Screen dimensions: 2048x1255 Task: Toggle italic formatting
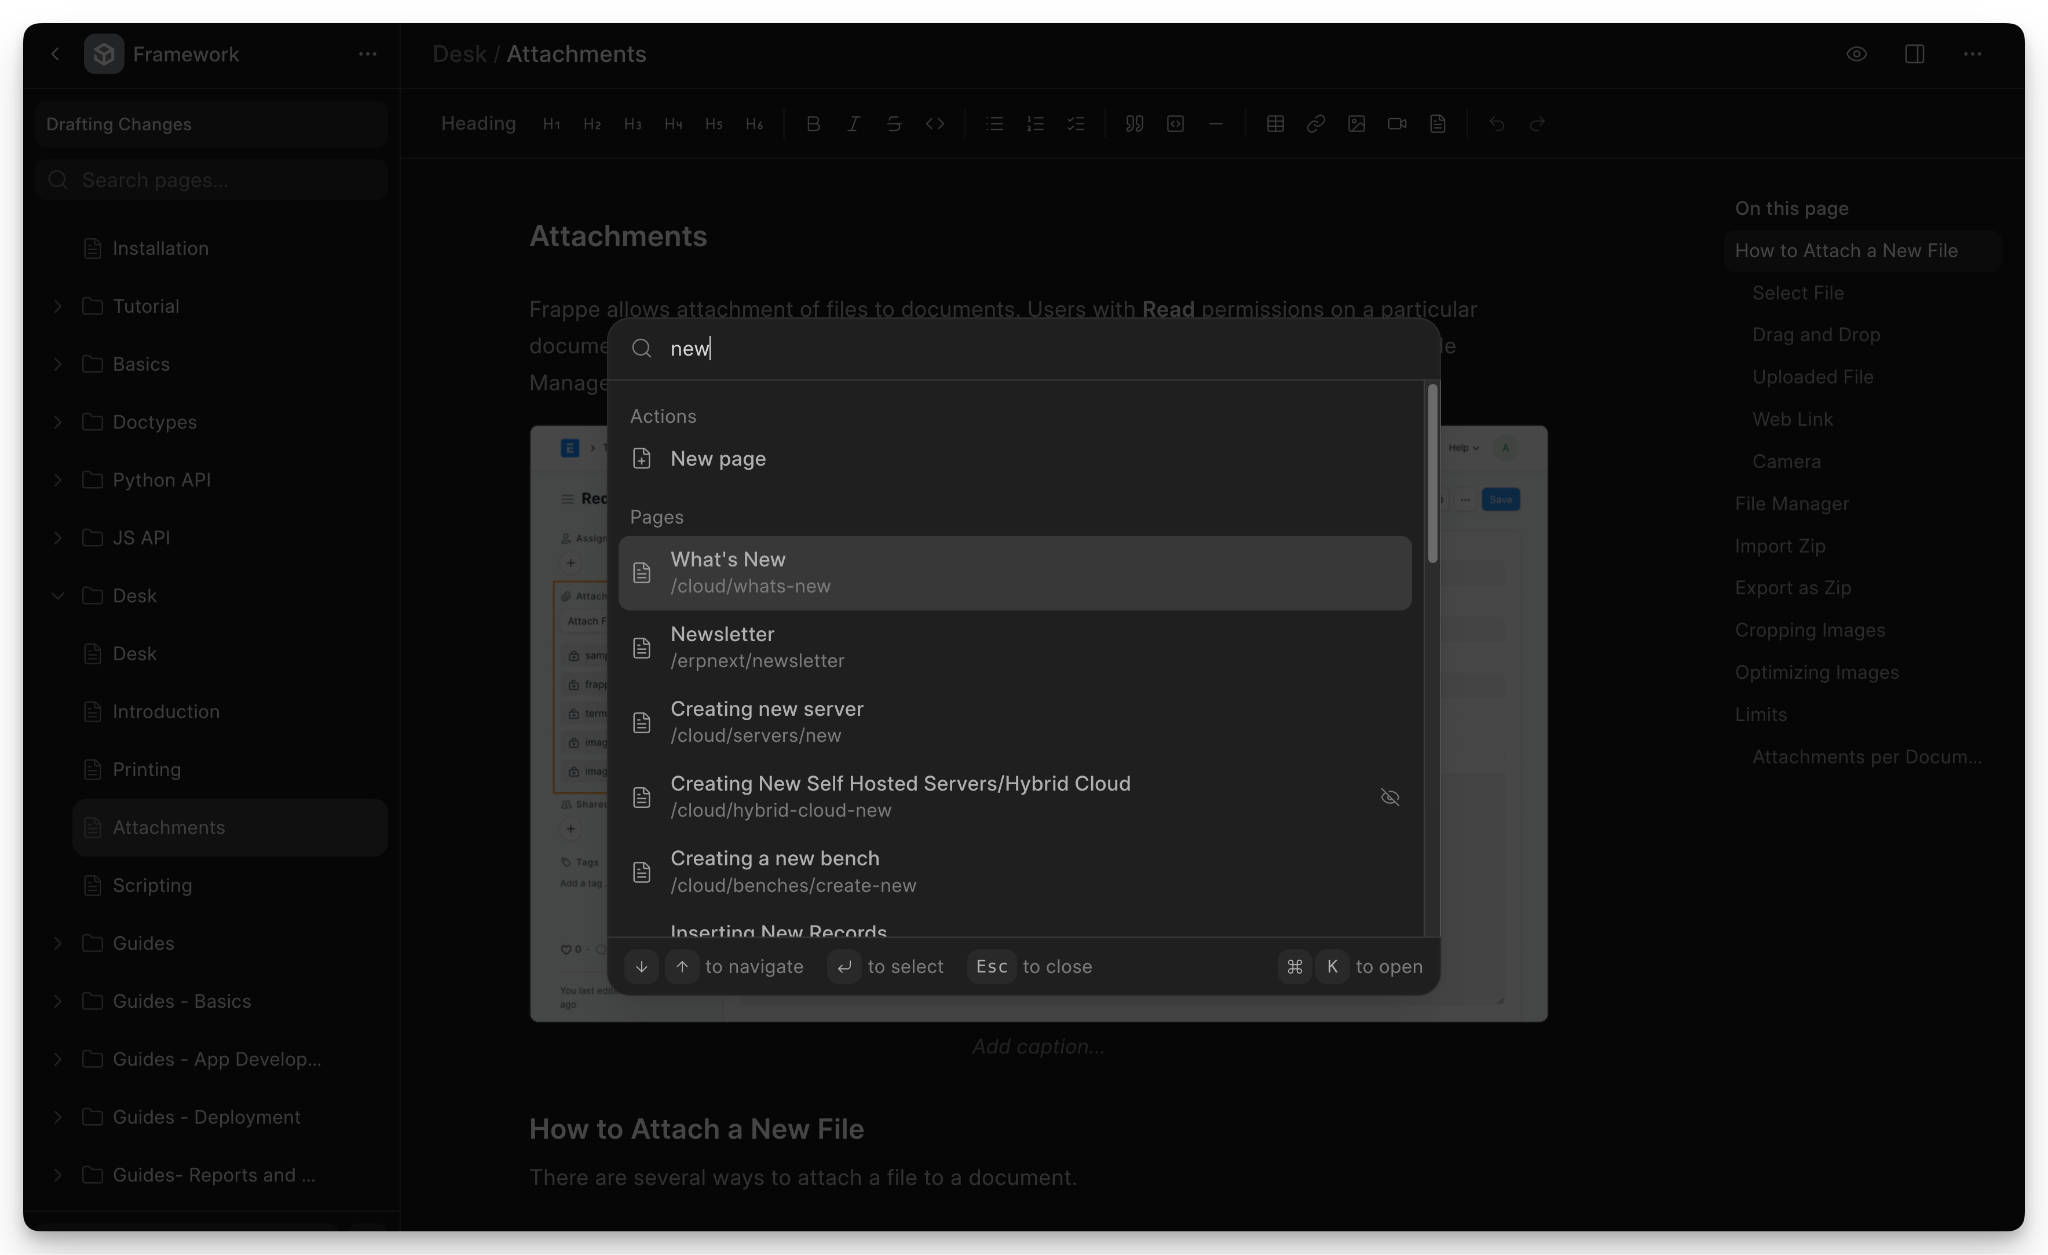click(x=853, y=124)
